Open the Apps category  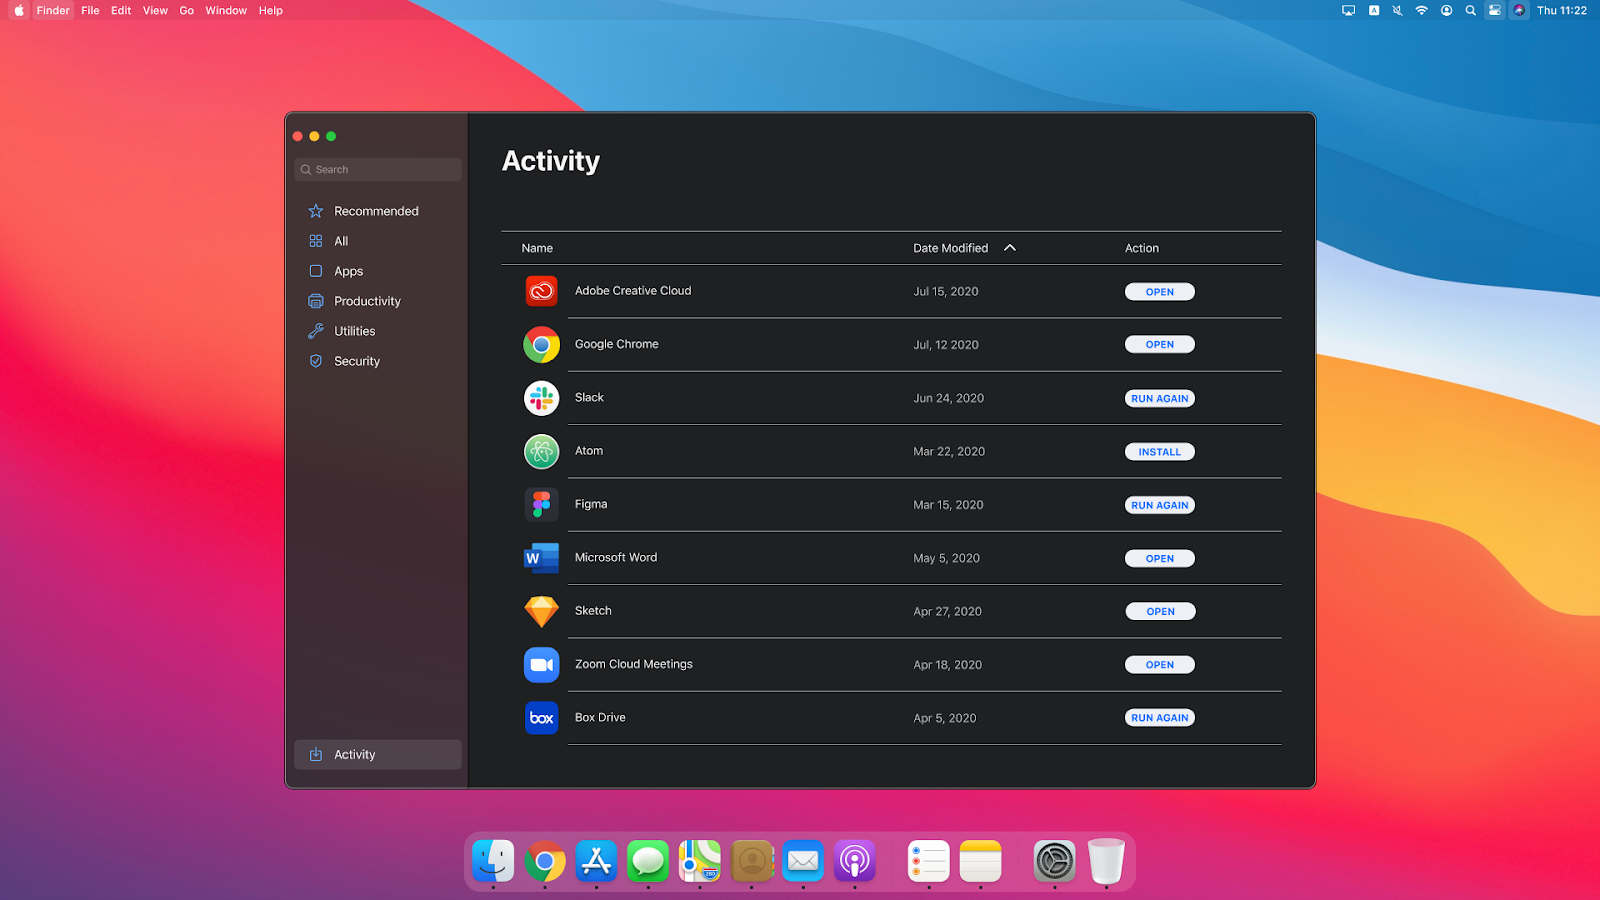(x=348, y=270)
